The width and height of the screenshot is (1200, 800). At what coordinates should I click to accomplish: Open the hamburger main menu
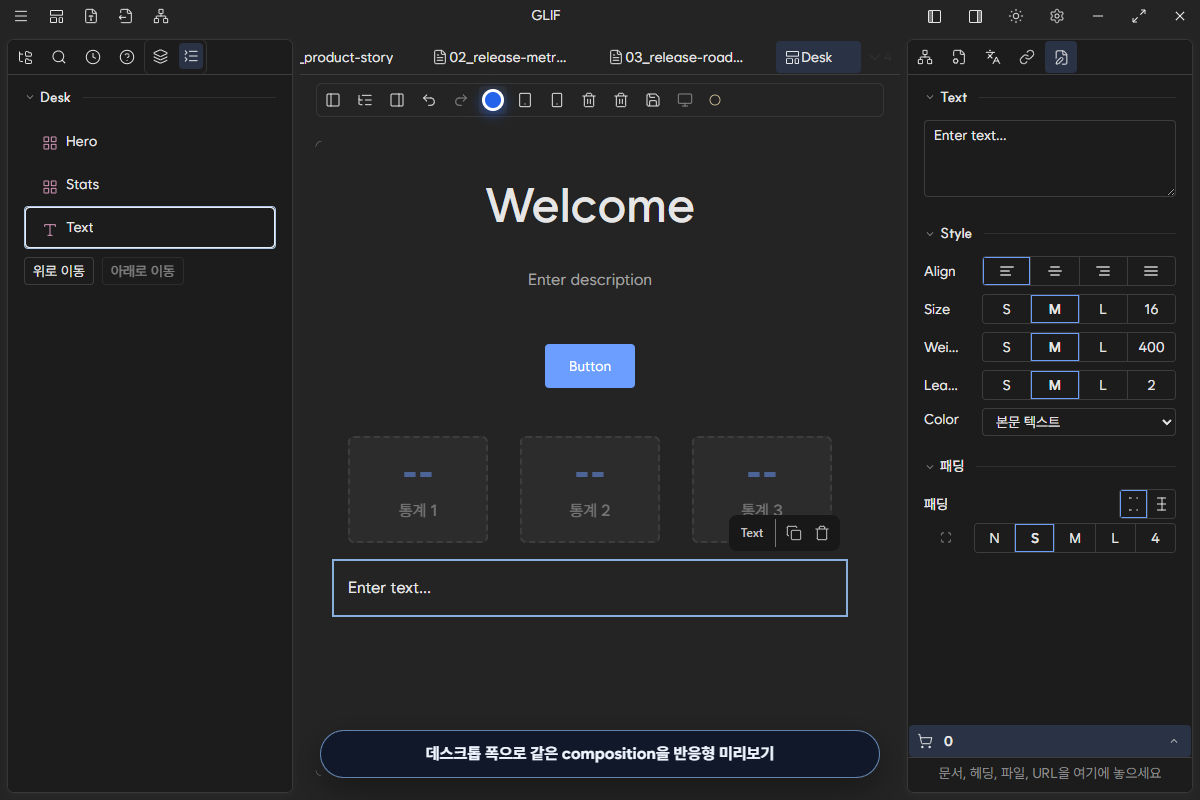tap(21, 16)
